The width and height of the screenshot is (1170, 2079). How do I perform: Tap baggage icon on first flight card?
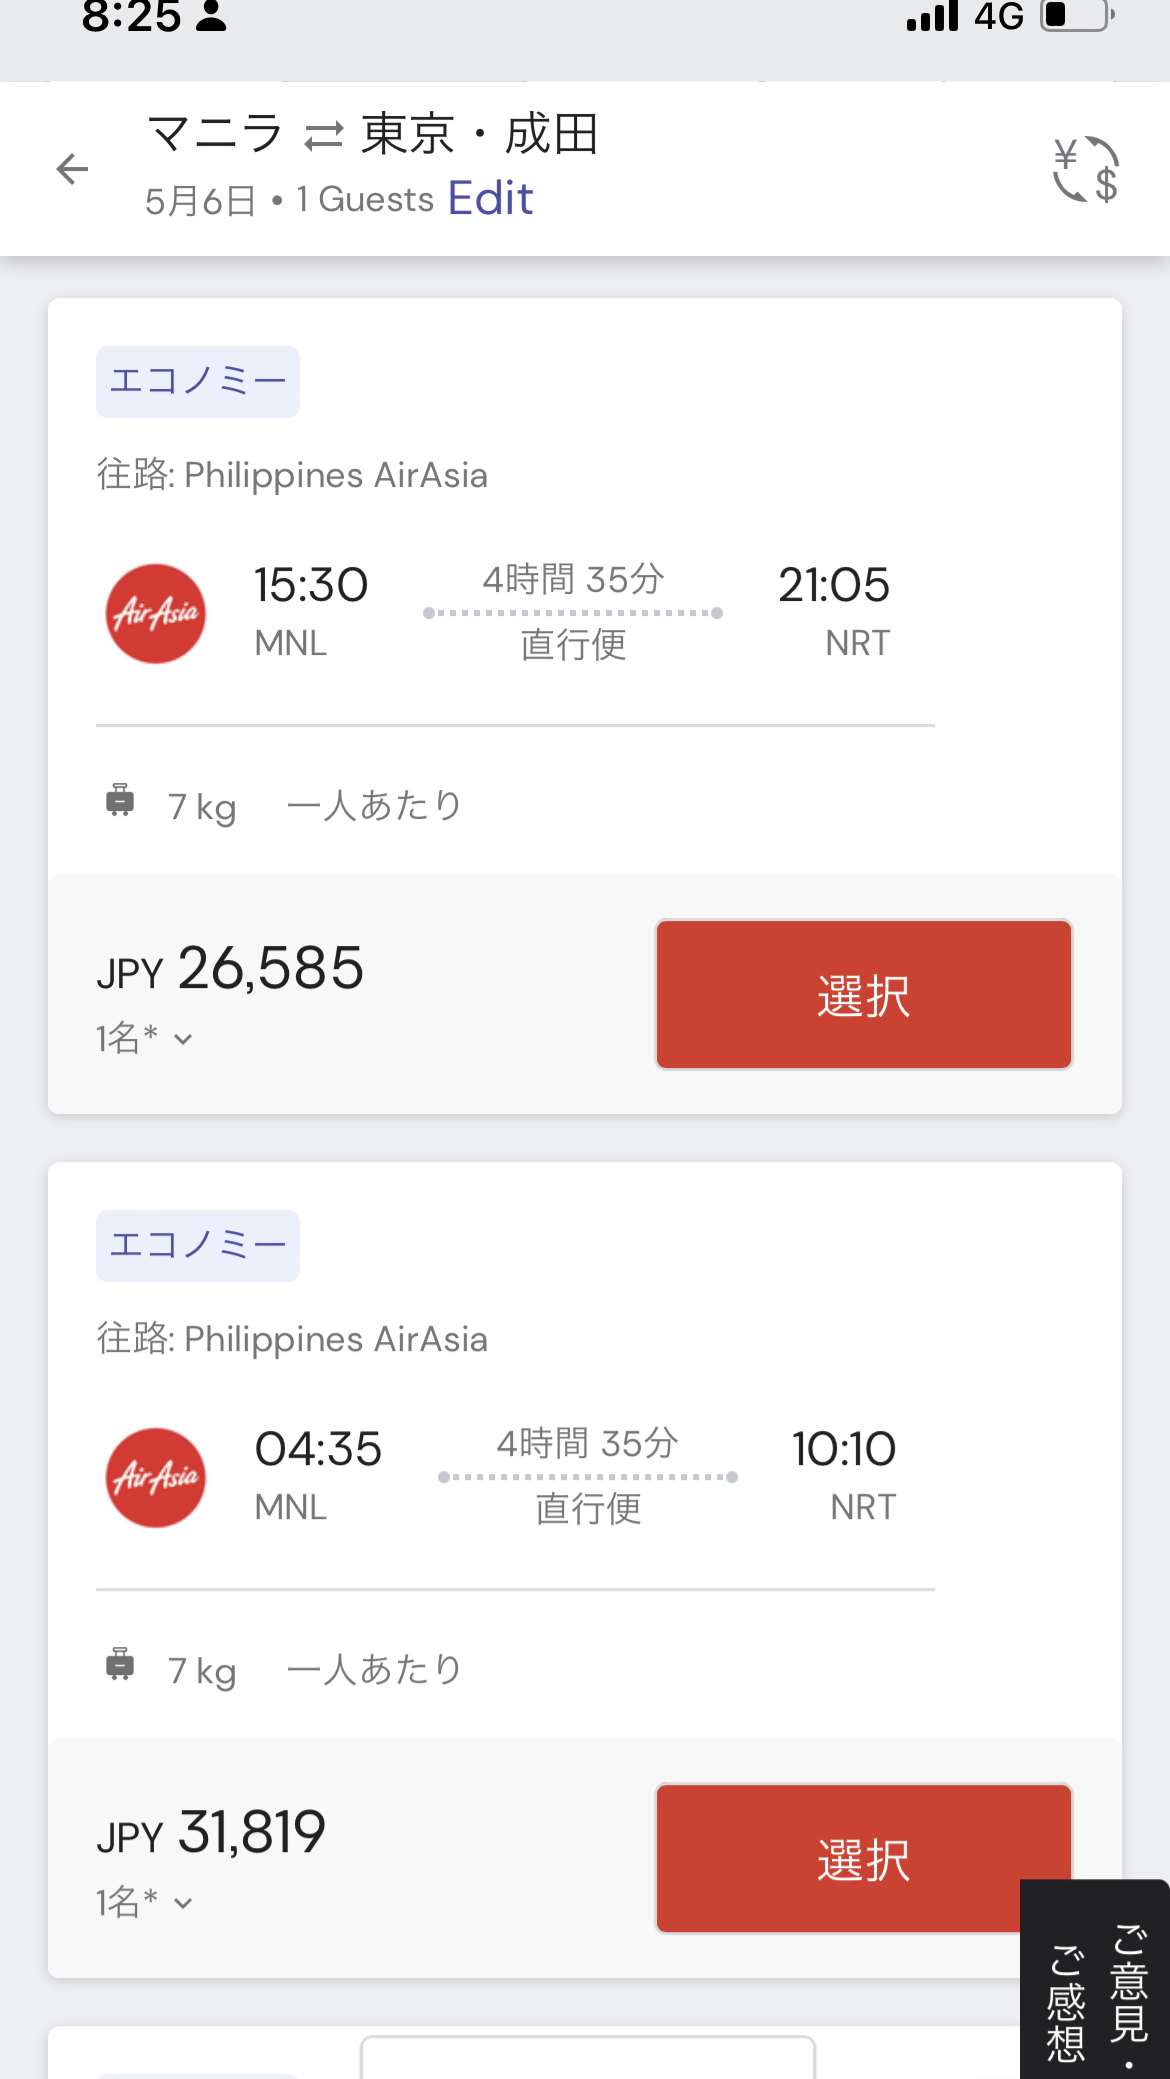coord(120,801)
